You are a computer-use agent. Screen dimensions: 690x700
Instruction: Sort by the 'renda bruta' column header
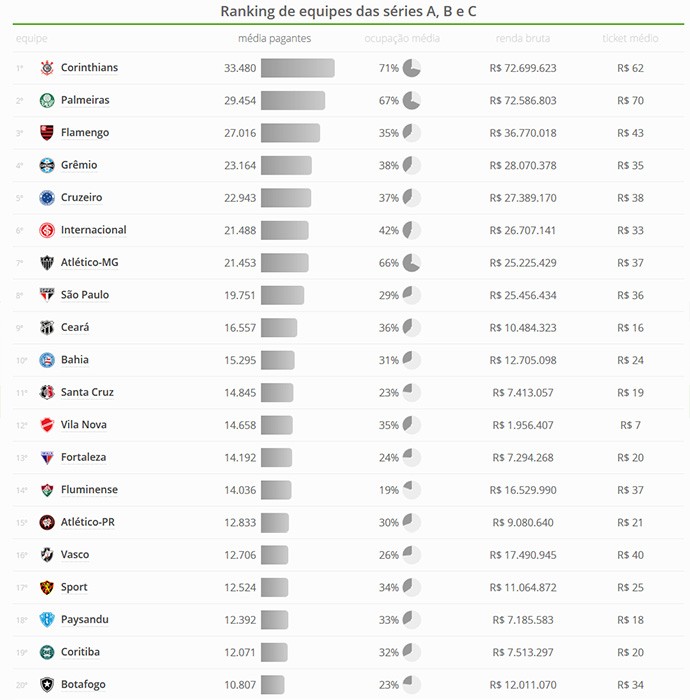pyautogui.click(x=523, y=39)
